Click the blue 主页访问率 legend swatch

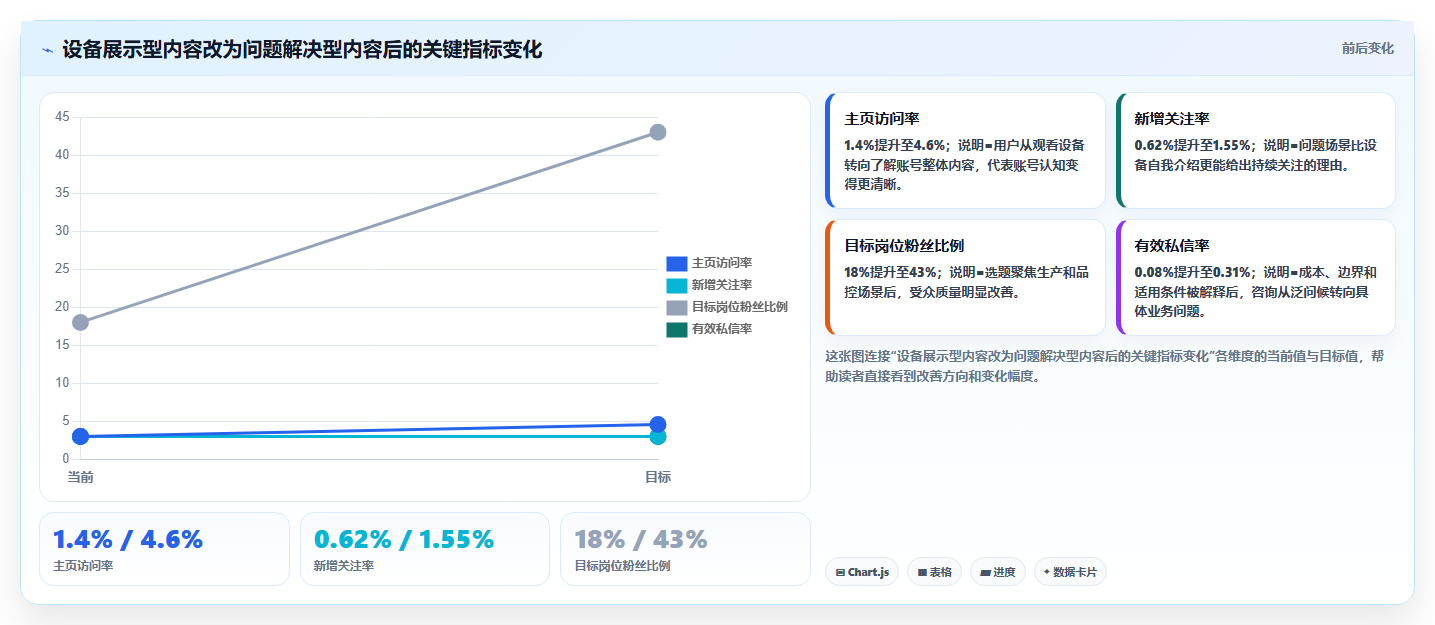click(x=677, y=263)
